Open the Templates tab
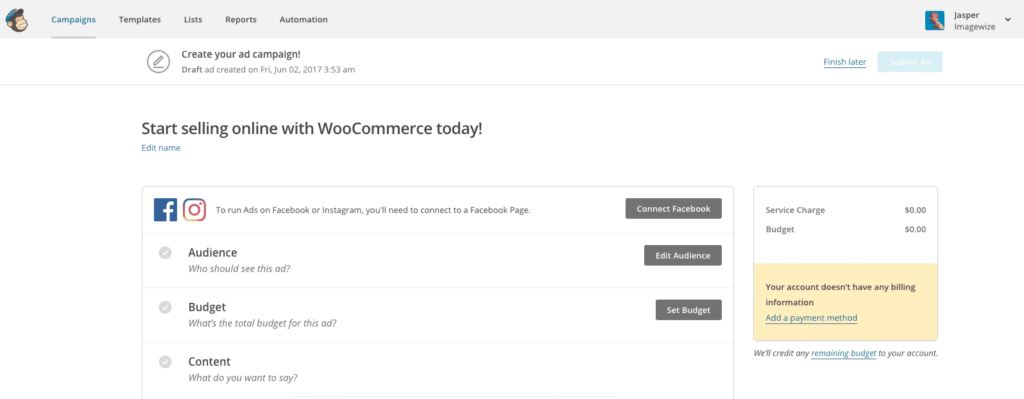The width and height of the screenshot is (1024, 399). click(140, 20)
